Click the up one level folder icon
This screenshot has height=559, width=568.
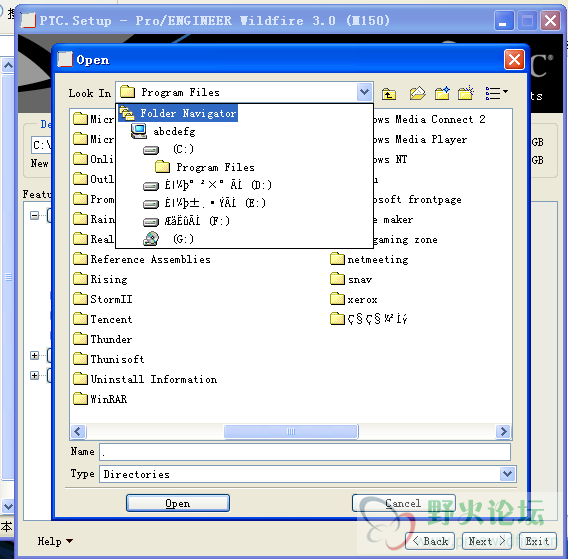point(389,94)
